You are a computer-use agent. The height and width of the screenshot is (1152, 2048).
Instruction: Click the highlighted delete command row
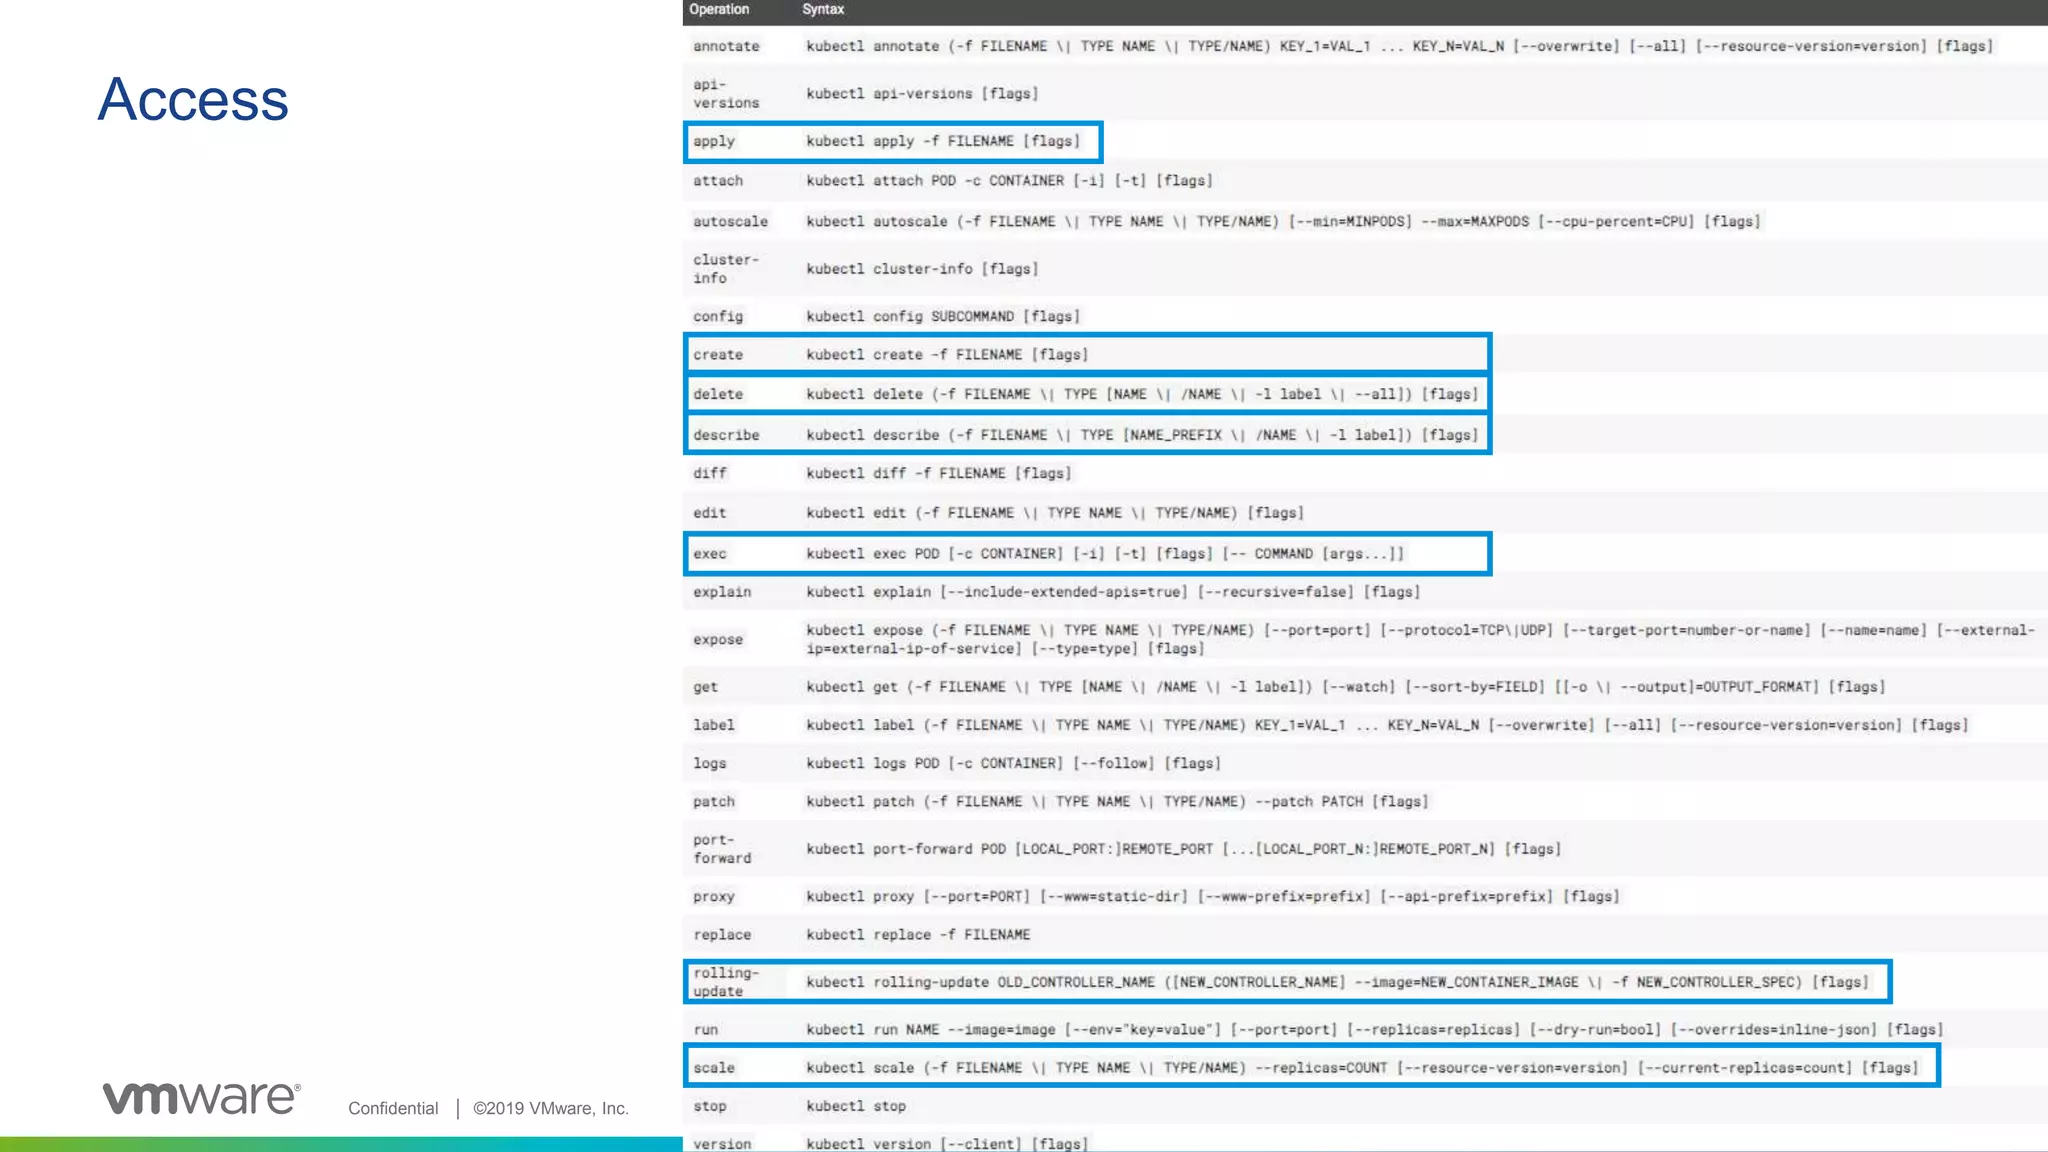1087,395
